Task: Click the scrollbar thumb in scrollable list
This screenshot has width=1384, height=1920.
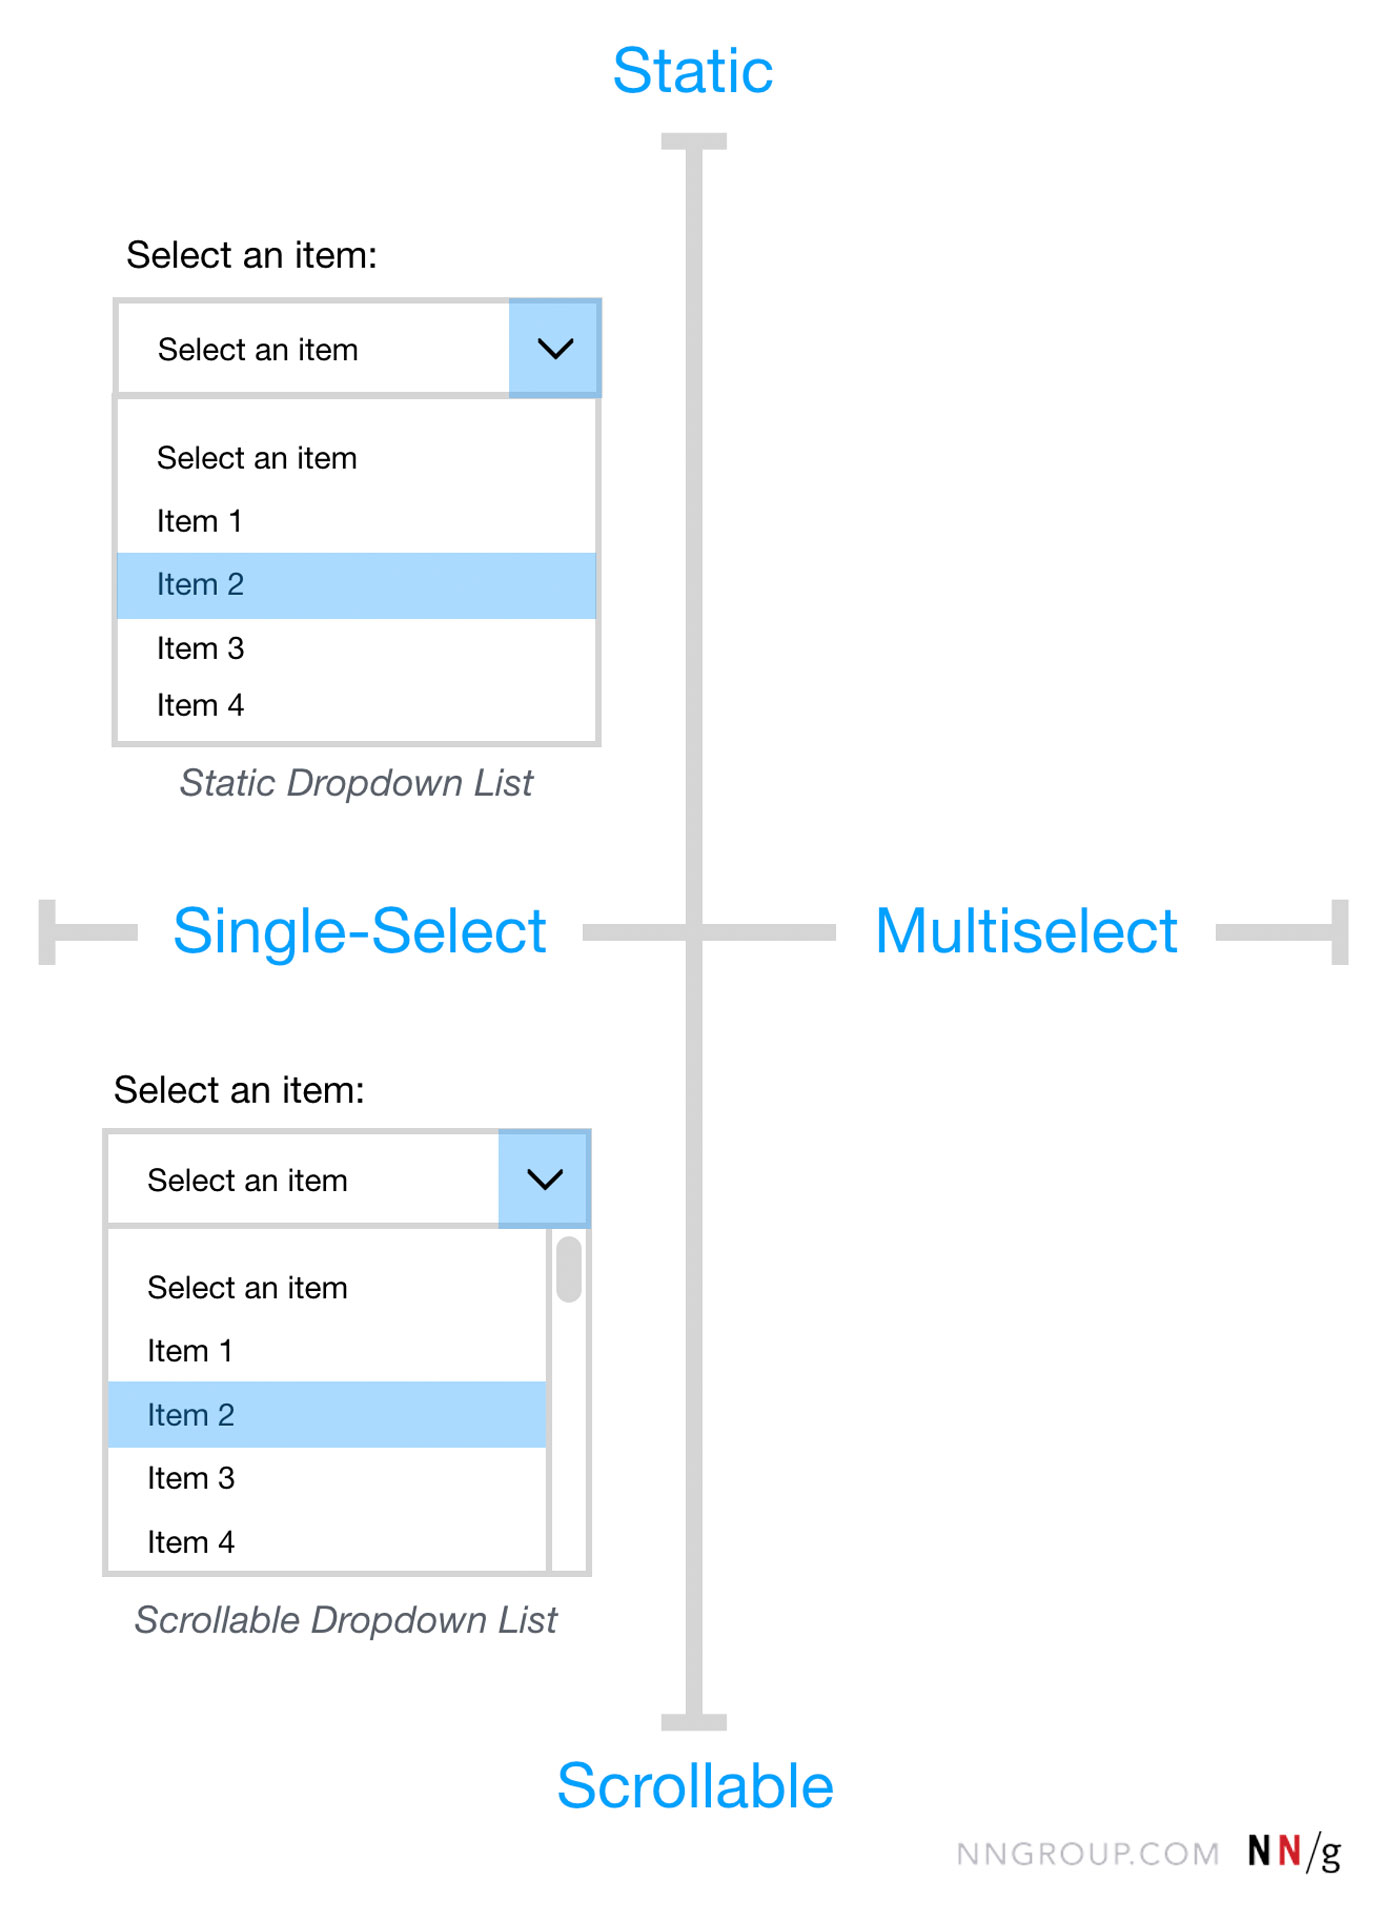Action: tap(569, 1270)
